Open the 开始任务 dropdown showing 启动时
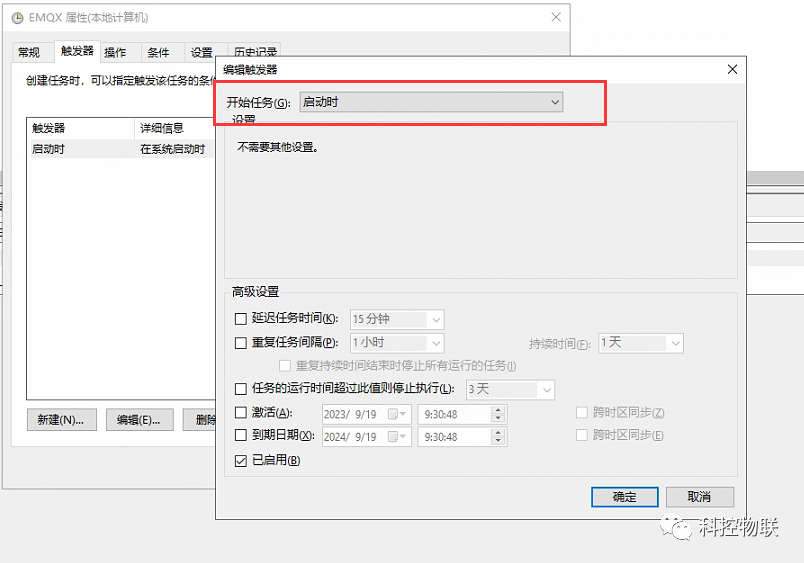This screenshot has width=804, height=563. (431, 102)
